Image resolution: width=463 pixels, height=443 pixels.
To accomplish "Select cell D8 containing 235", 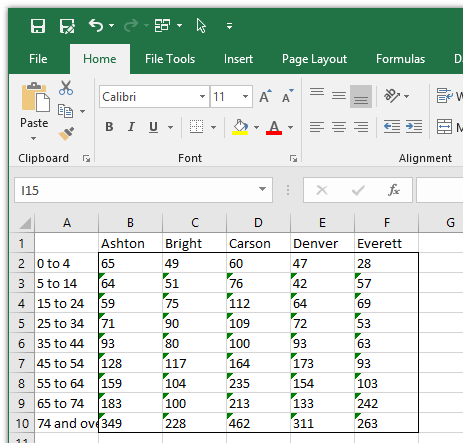I will click(x=258, y=383).
